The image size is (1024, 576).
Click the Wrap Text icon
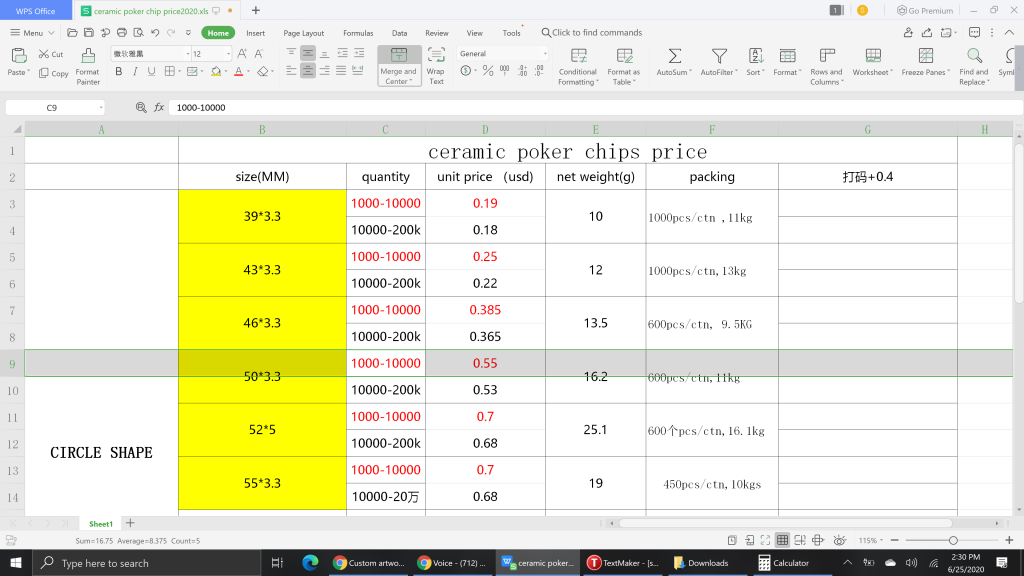[x=436, y=56]
